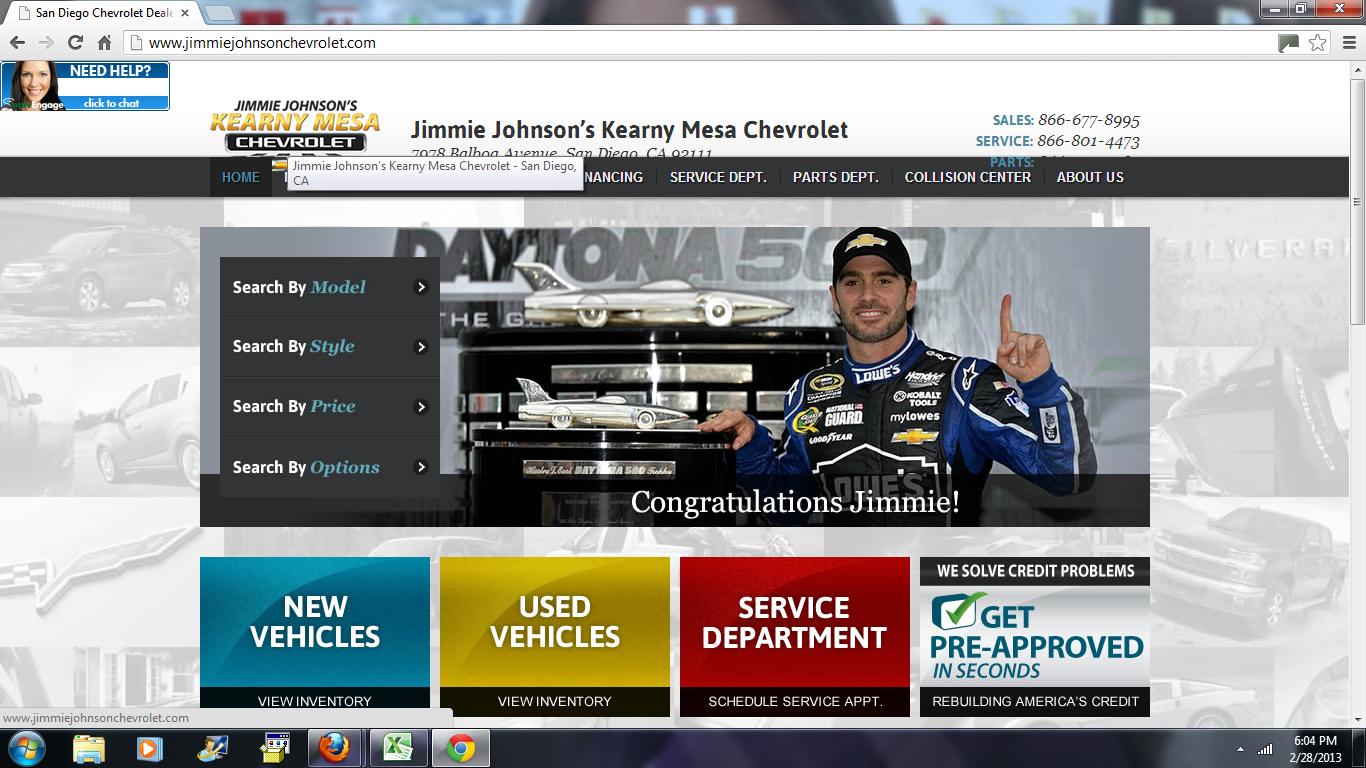1366x768 pixels.
Task: Open Excel from the taskbar
Action: [397, 747]
